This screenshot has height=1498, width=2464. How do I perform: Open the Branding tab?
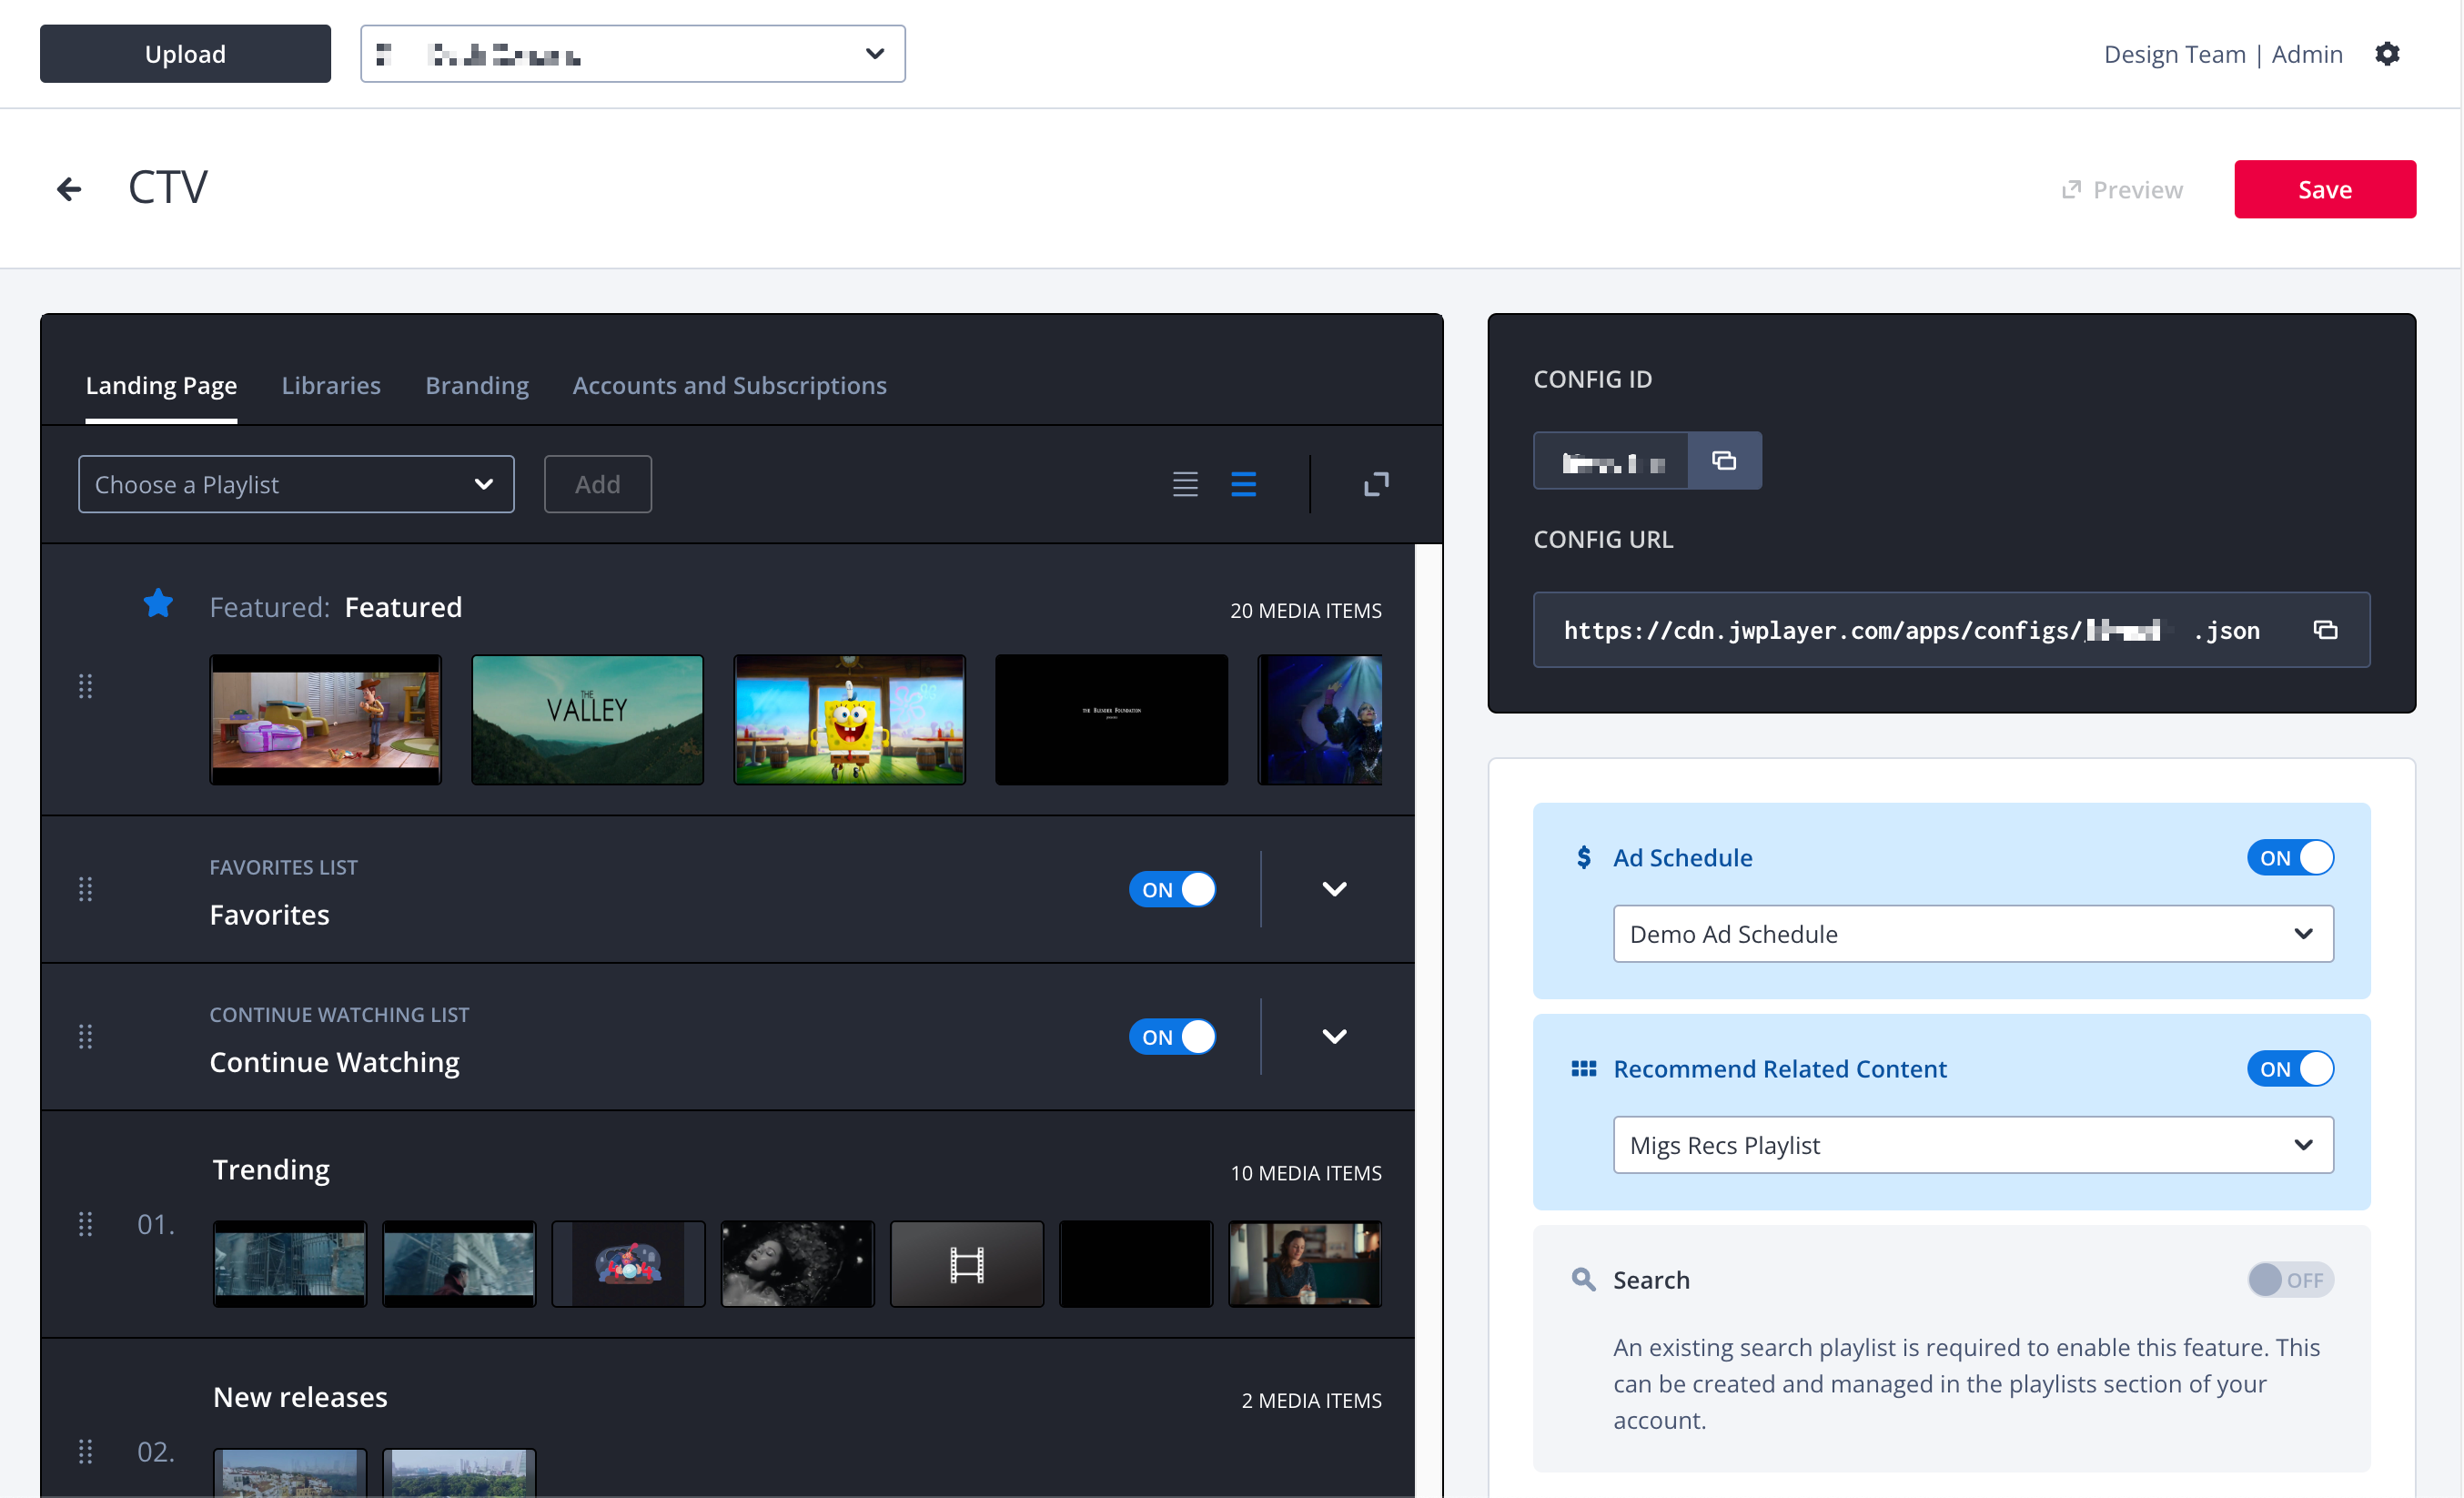pyautogui.click(x=477, y=386)
